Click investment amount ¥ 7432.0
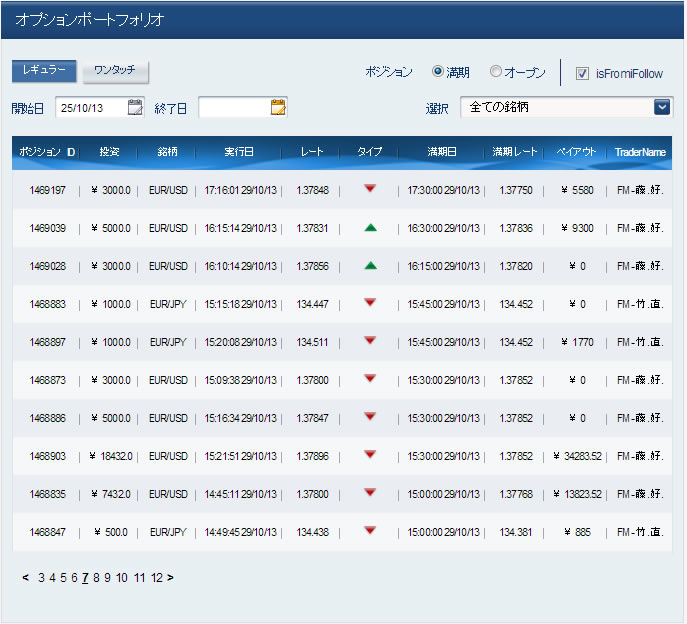Viewport: 687px width, 624px height. click(110, 494)
